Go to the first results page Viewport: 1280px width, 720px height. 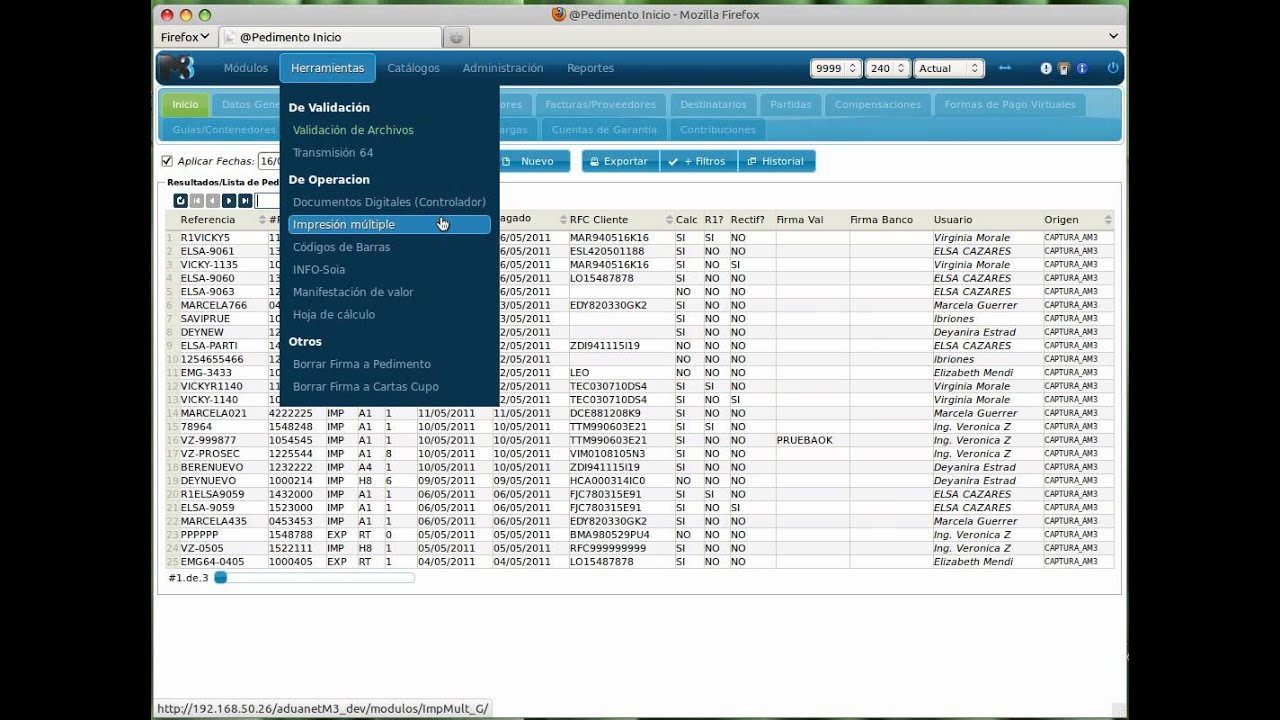tap(197, 201)
